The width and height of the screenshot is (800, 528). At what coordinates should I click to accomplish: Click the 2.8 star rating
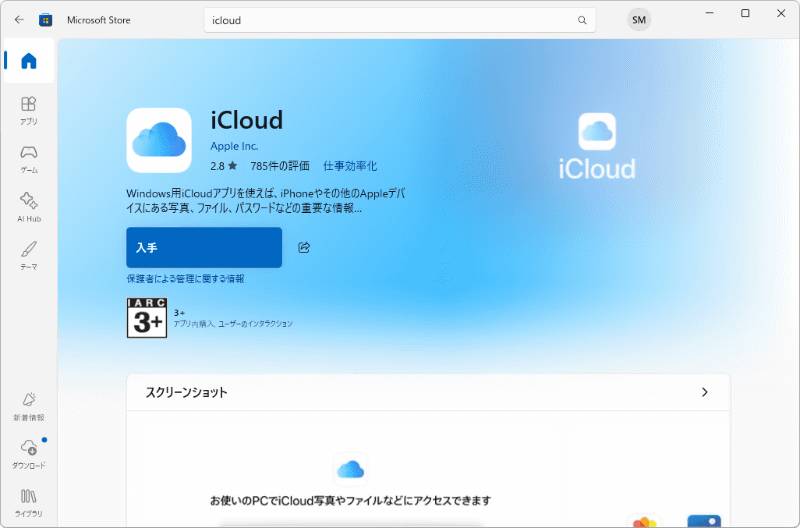[x=223, y=166]
